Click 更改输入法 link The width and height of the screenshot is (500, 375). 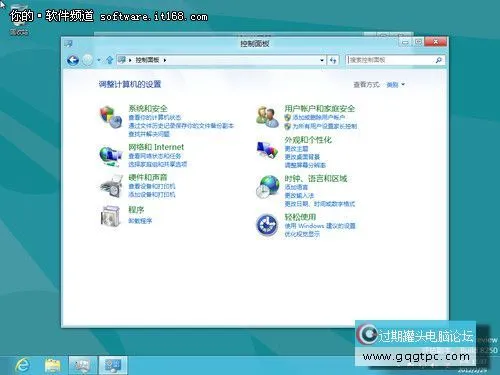click(x=299, y=196)
